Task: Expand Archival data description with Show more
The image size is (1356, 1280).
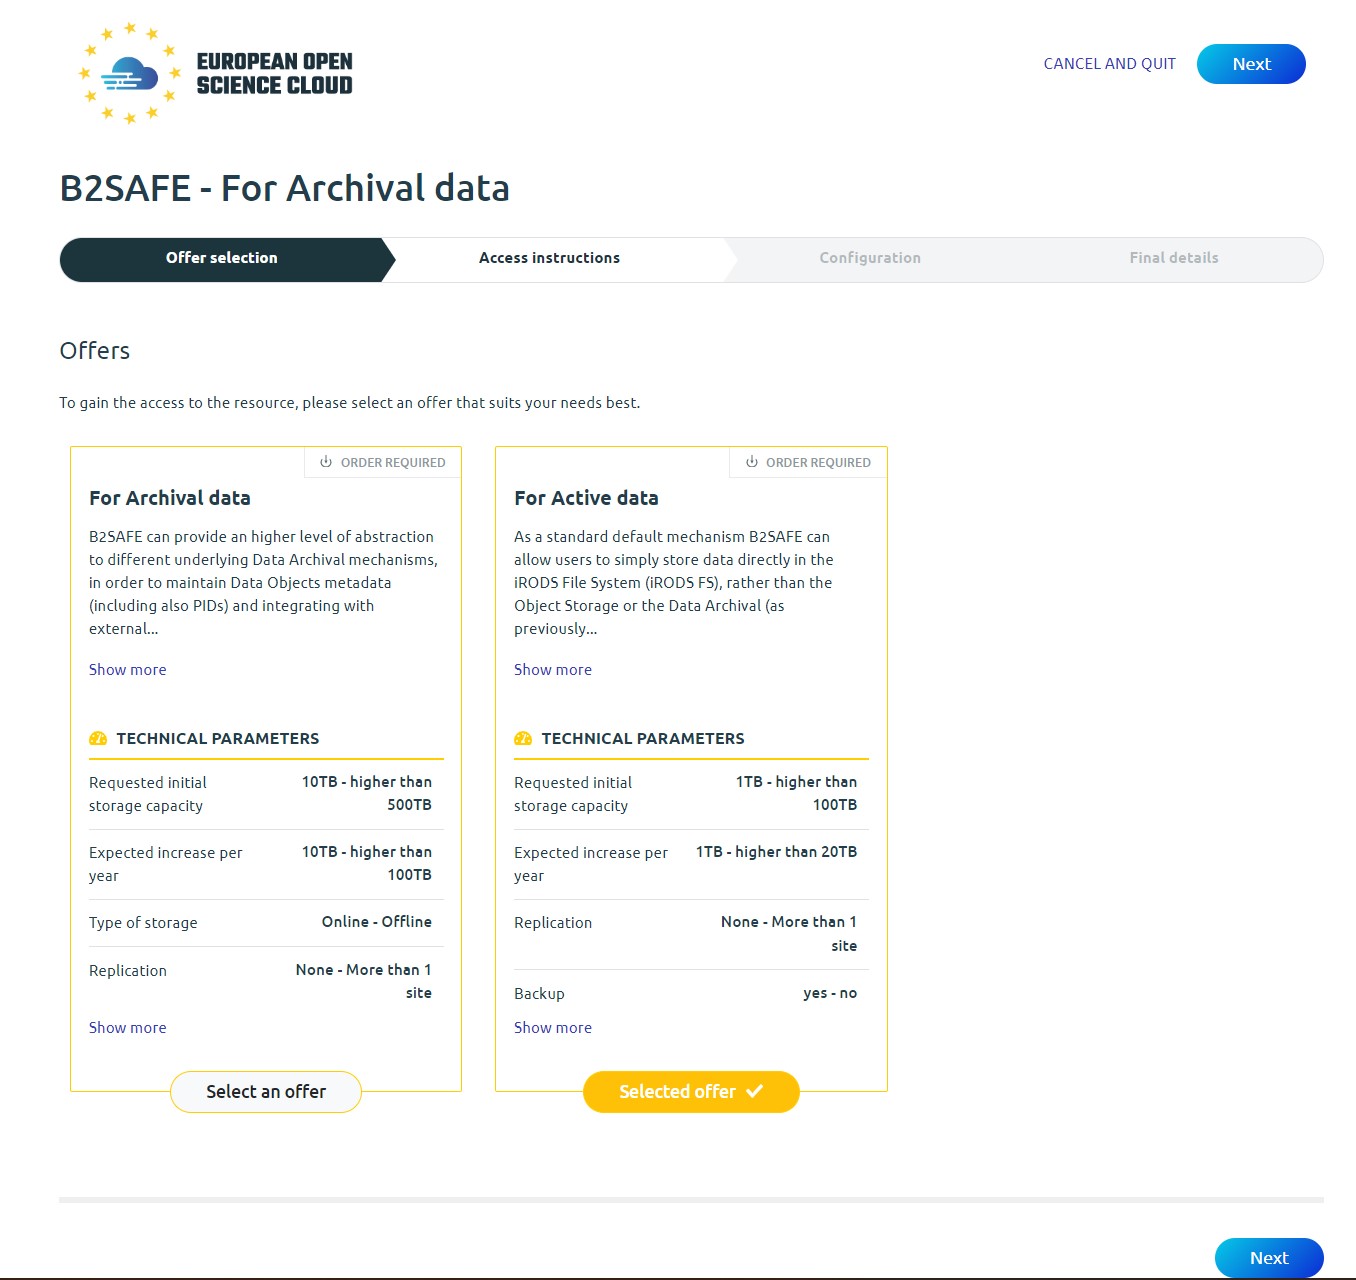Action: 128,670
